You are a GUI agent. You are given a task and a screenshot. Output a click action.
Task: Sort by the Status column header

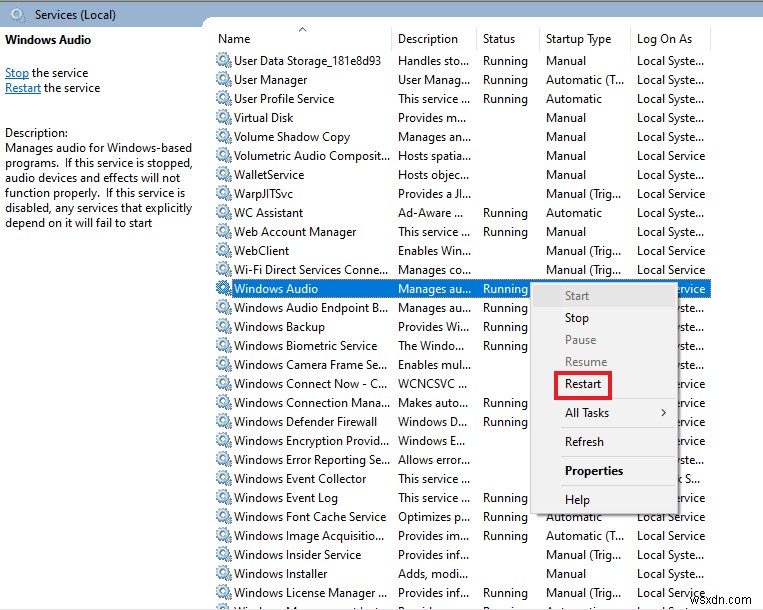(499, 38)
